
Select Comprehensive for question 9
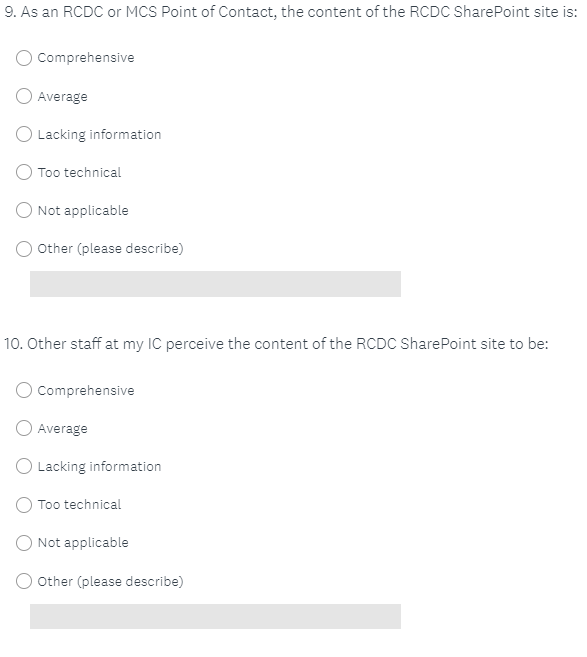coord(24,58)
